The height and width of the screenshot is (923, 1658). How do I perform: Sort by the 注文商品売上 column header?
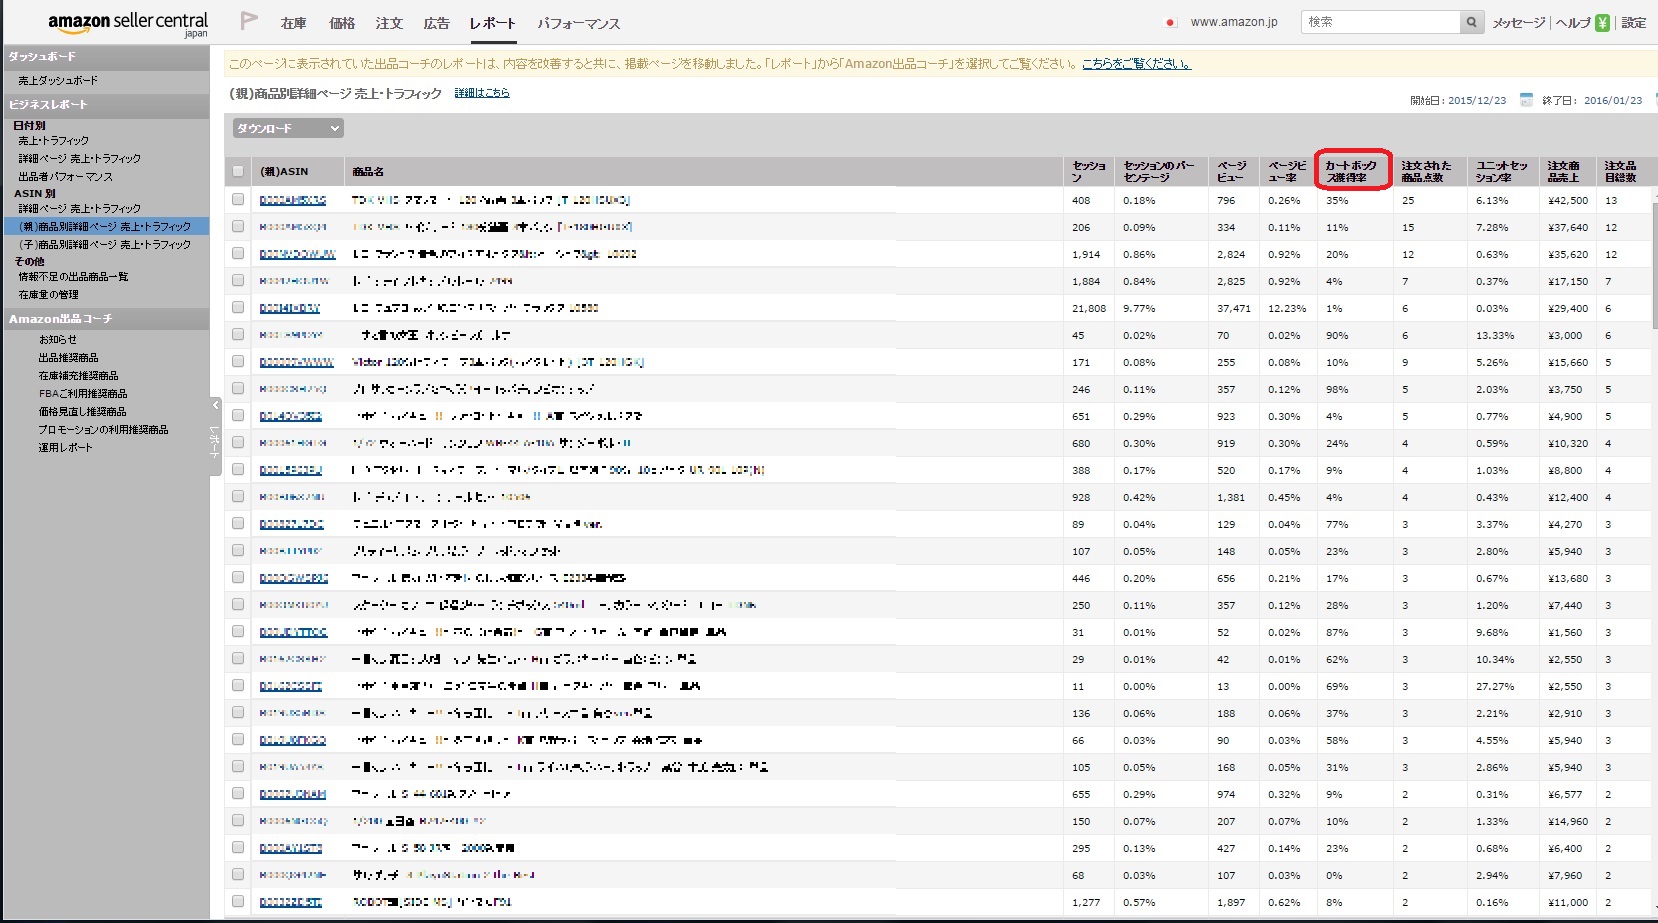(x=1567, y=171)
